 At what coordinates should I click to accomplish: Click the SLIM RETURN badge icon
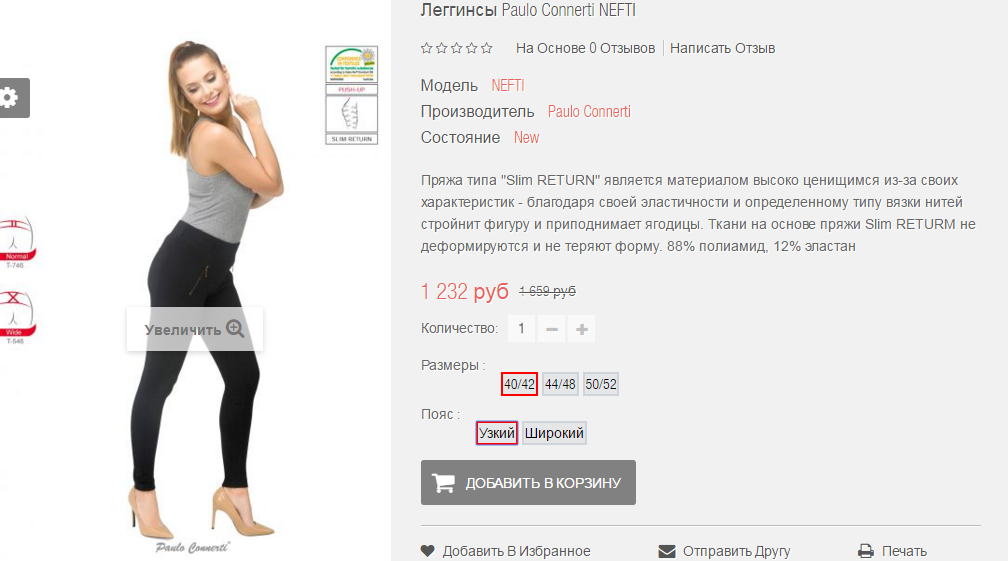[352, 120]
